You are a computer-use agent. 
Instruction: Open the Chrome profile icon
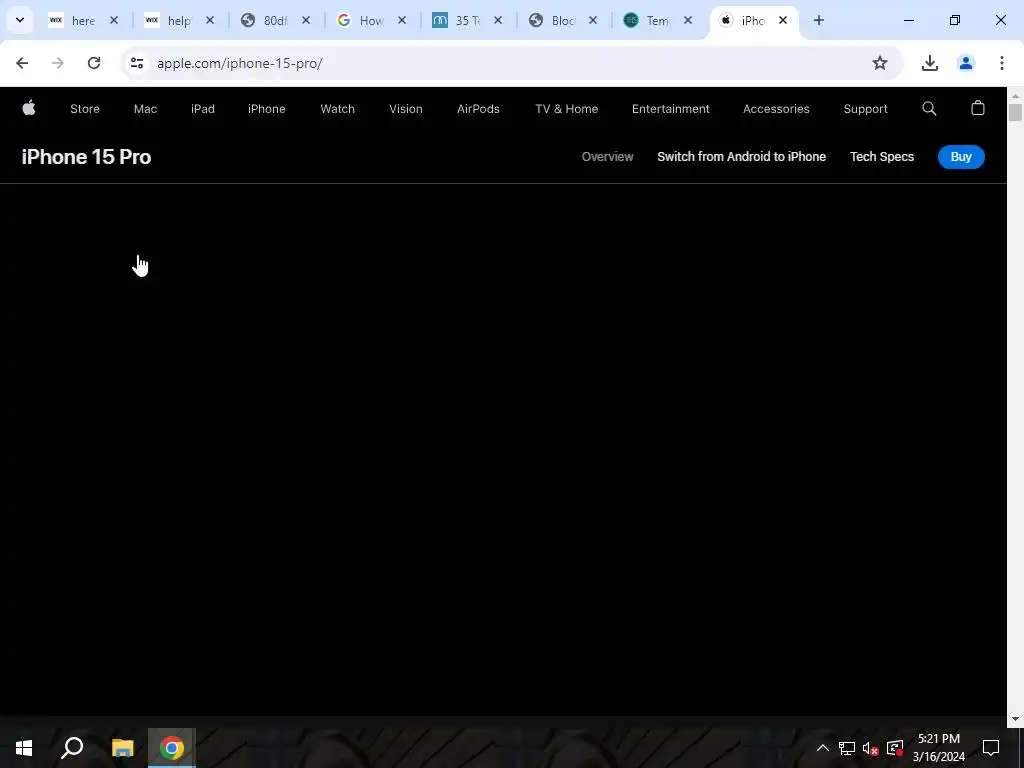965,63
